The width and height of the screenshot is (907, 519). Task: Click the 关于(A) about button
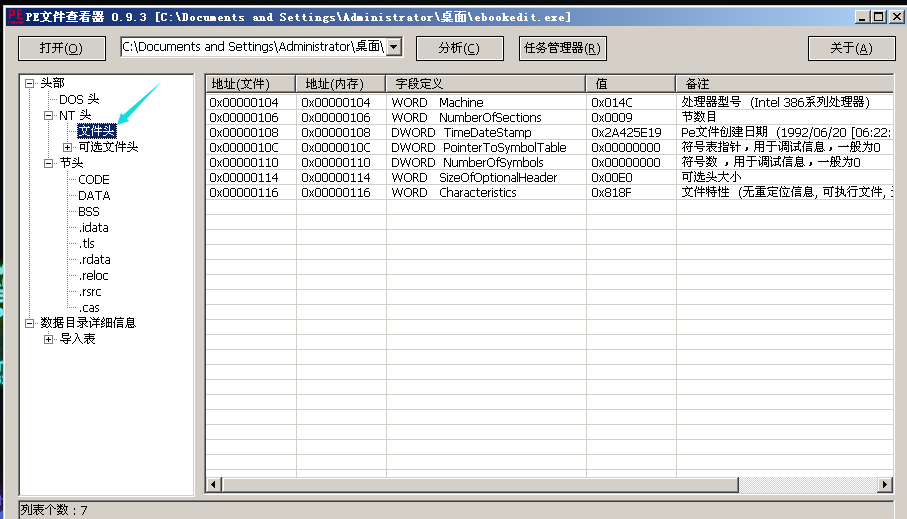(851, 48)
